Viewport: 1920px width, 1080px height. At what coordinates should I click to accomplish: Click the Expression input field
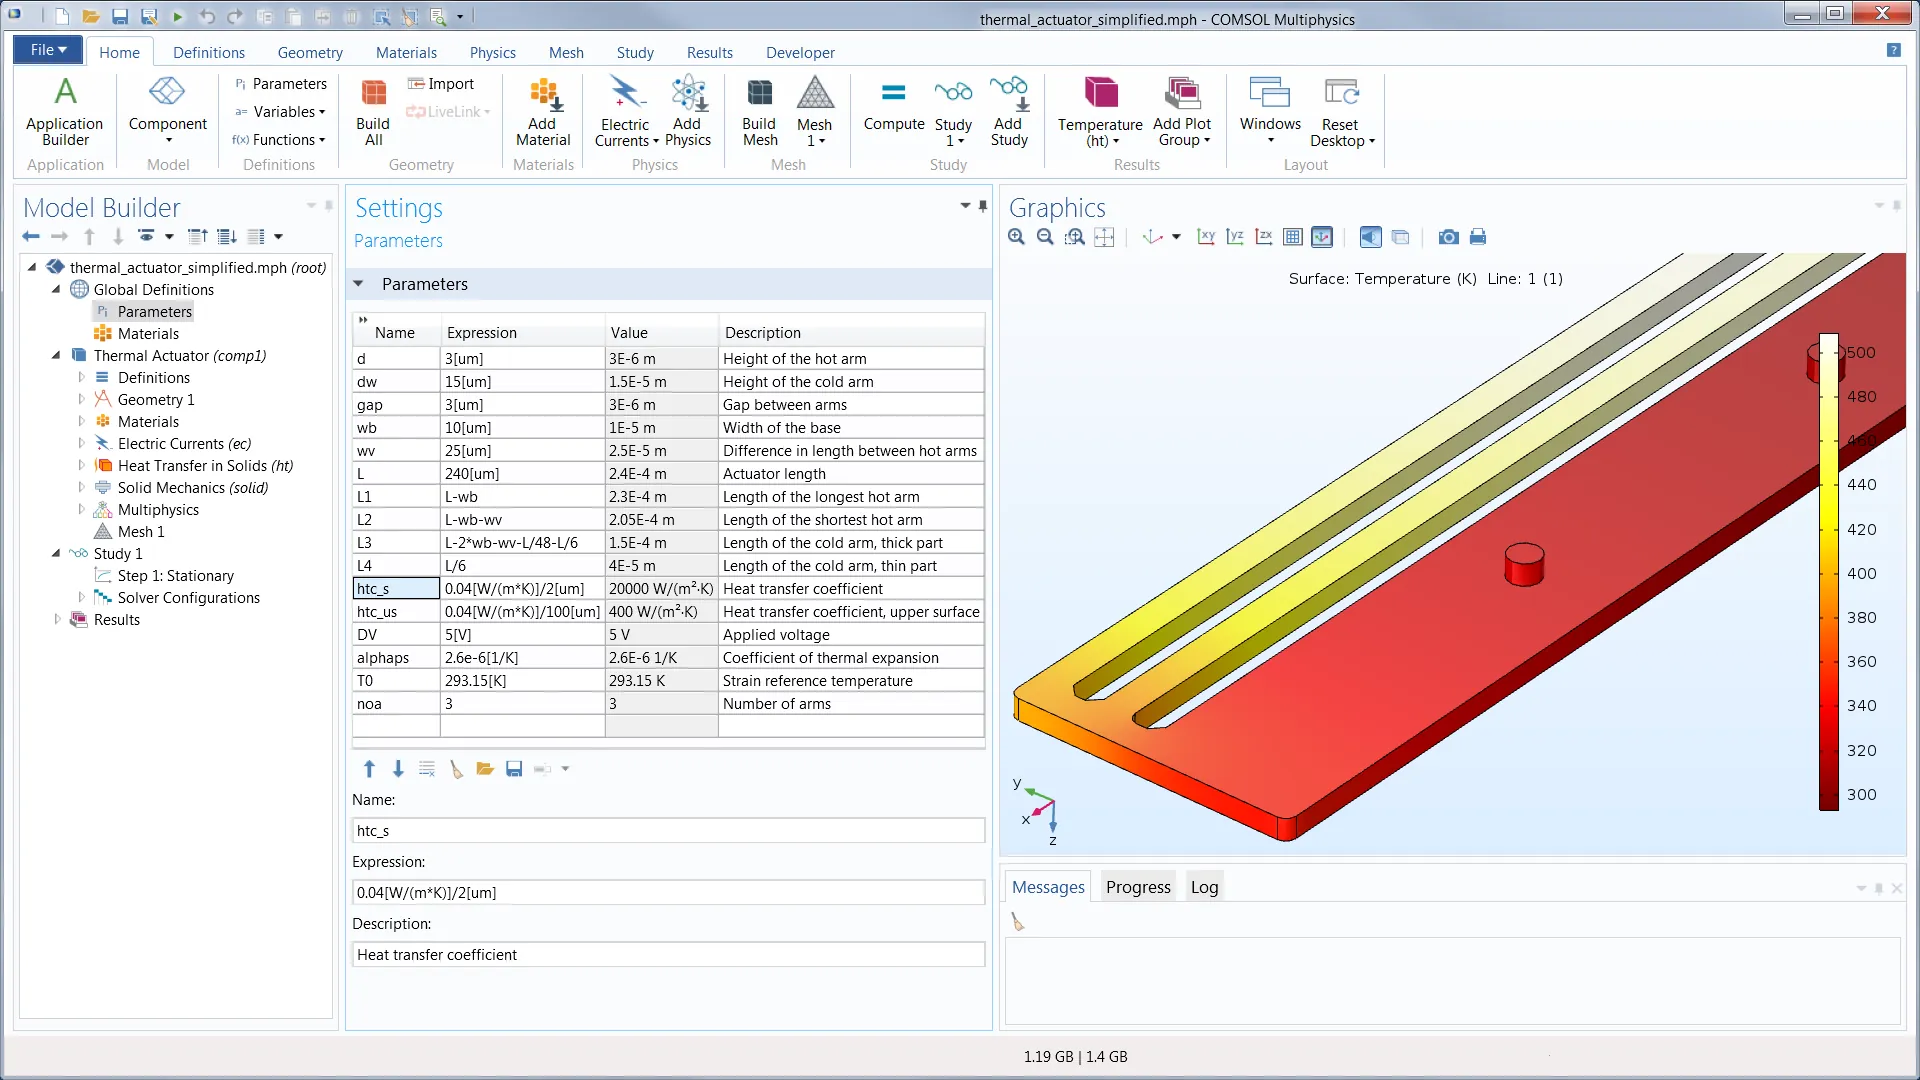(x=668, y=893)
